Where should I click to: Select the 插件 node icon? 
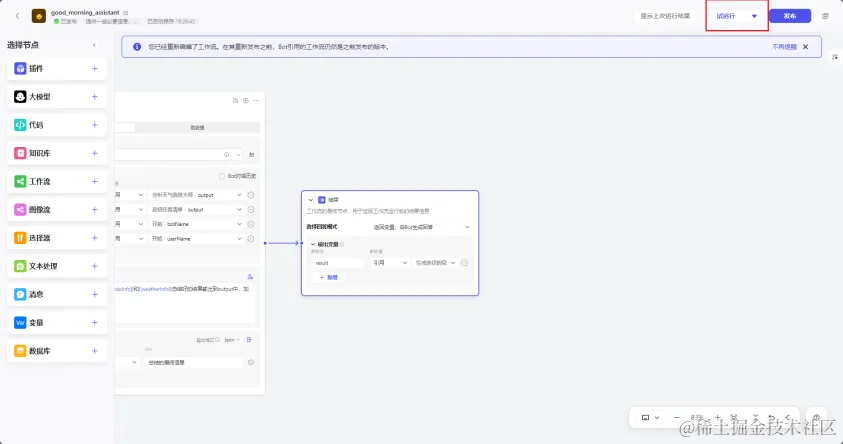coord(20,68)
